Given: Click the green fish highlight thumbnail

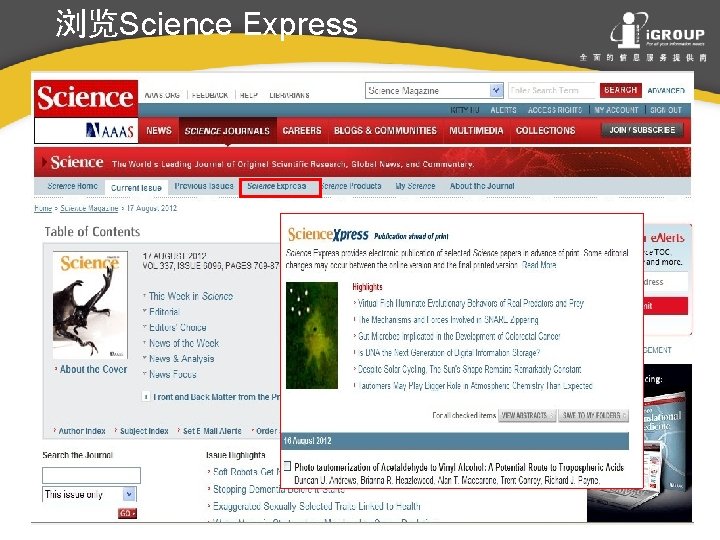Looking at the screenshot, I should (312, 336).
